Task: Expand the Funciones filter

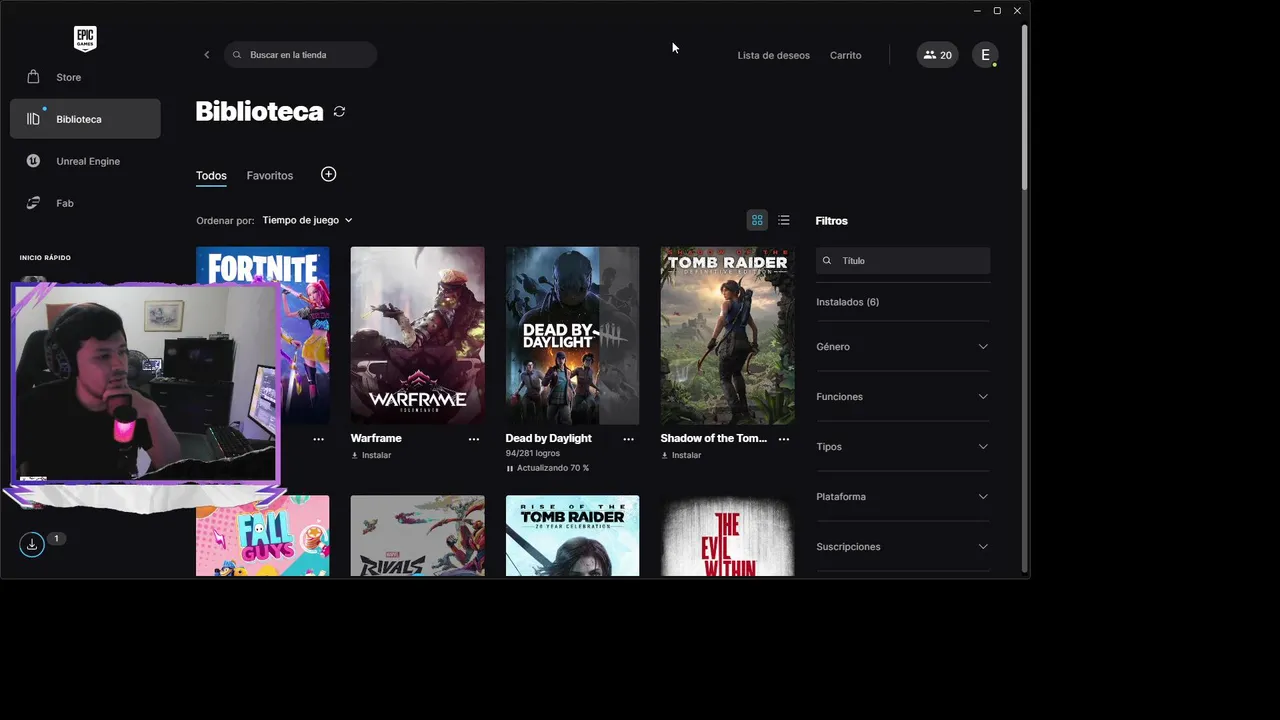Action: tap(903, 397)
